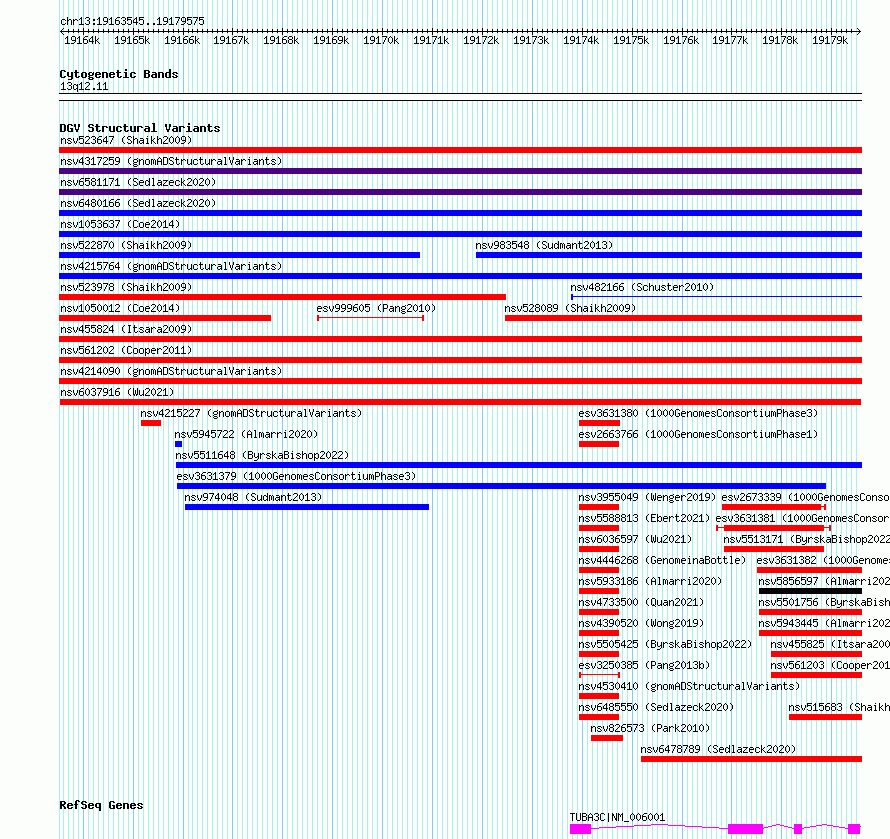Open the nsv4733500 (Quan2021) variant

coord(641,602)
